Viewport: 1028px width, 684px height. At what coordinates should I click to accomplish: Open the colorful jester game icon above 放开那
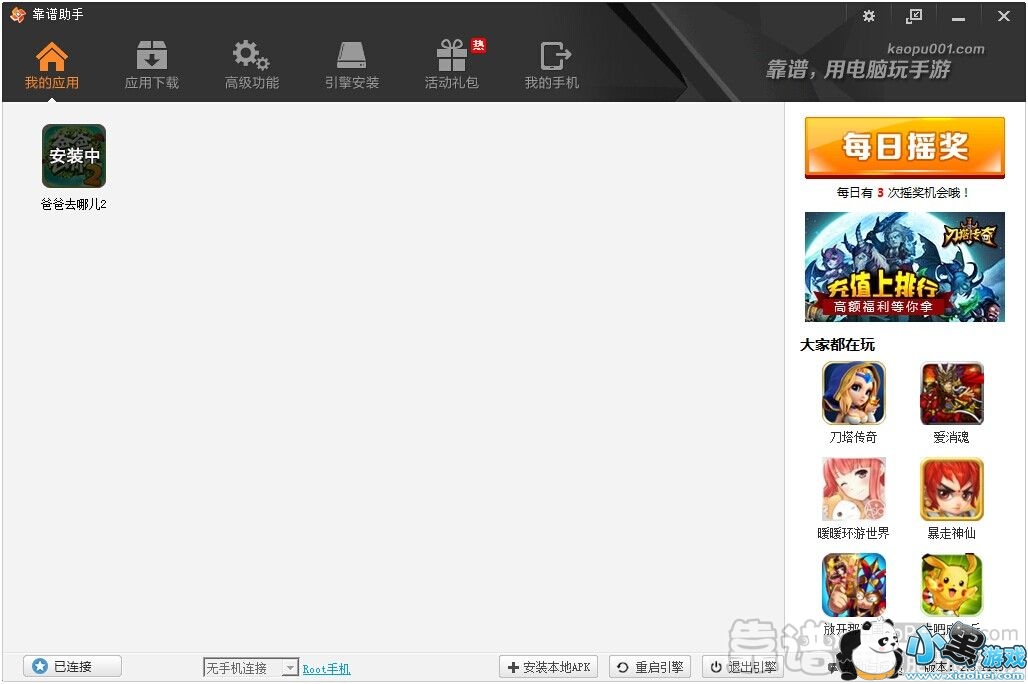click(854, 585)
